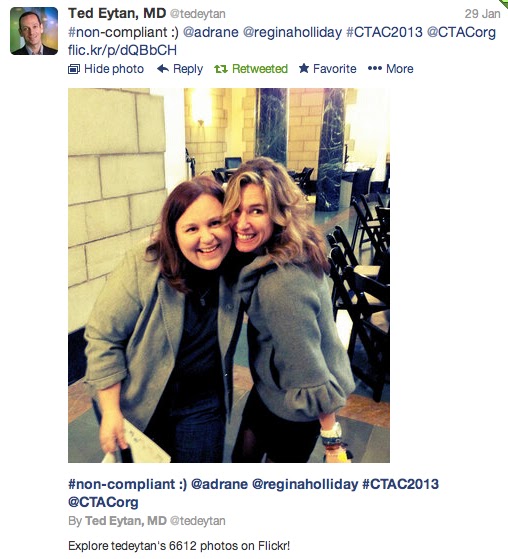Expand the More options menu
Screen dimensions: 508x559
click(400, 68)
